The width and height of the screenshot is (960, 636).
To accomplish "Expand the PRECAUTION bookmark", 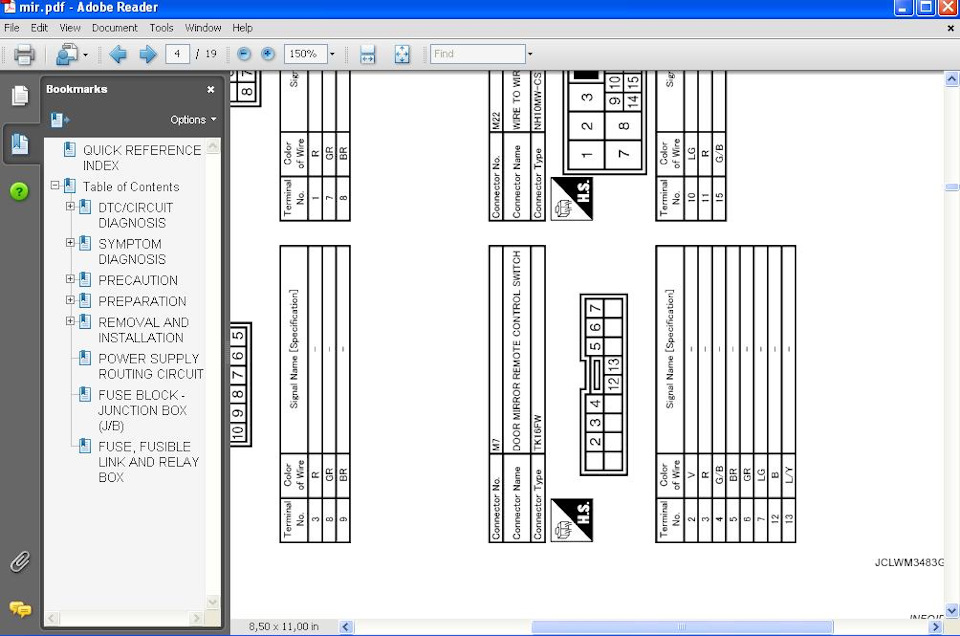I will tap(70, 279).
